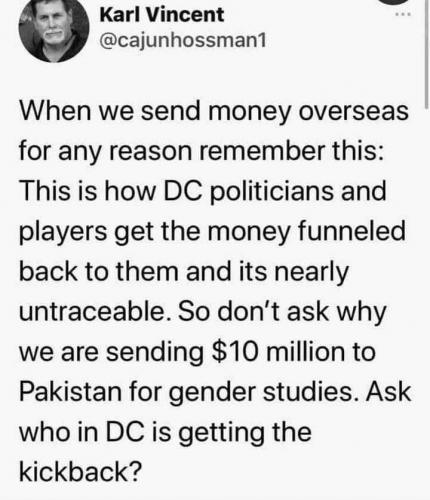The width and height of the screenshot is (430, 500).
Task: Click the phrase "gender studies."
Action: click(265, 392)
